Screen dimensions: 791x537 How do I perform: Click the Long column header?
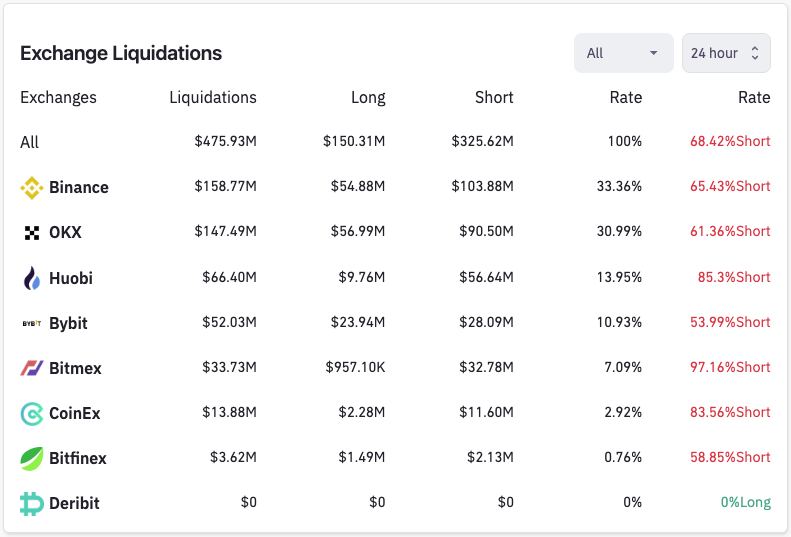pos(368,98)
